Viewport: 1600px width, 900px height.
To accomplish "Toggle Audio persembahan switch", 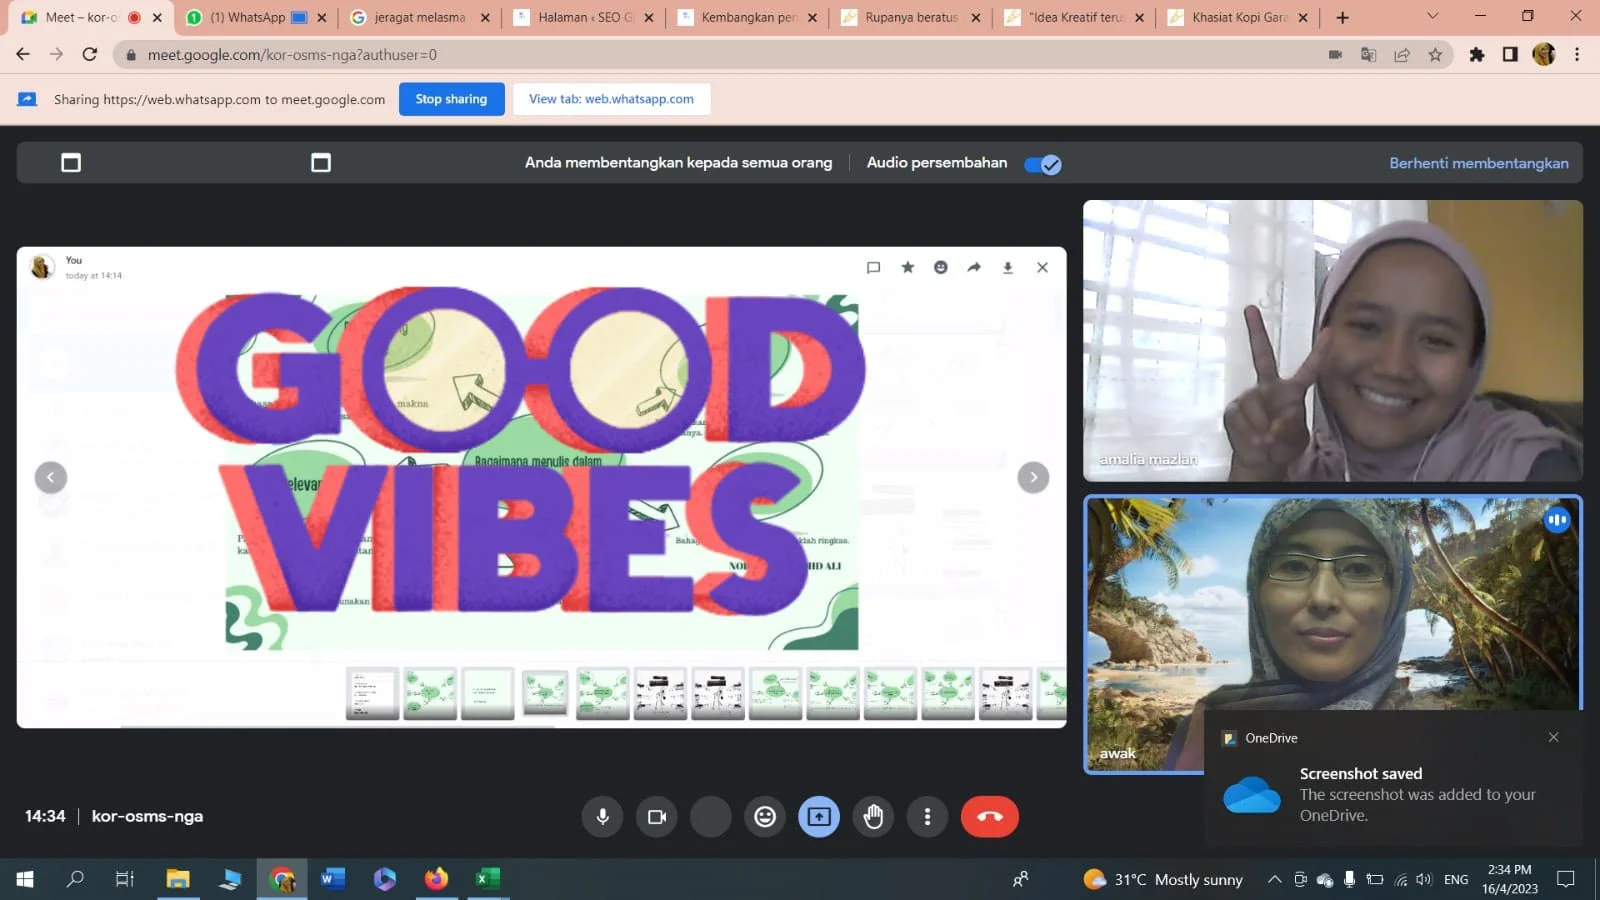I will 1042,164.
